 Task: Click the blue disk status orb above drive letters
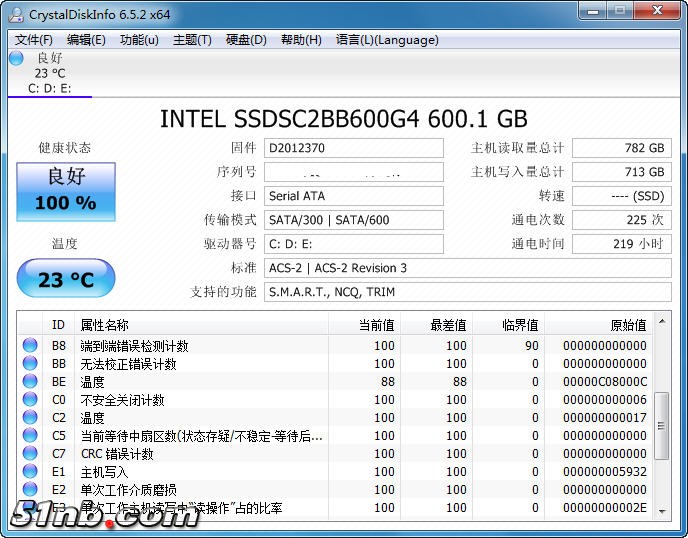pos(16,58)
